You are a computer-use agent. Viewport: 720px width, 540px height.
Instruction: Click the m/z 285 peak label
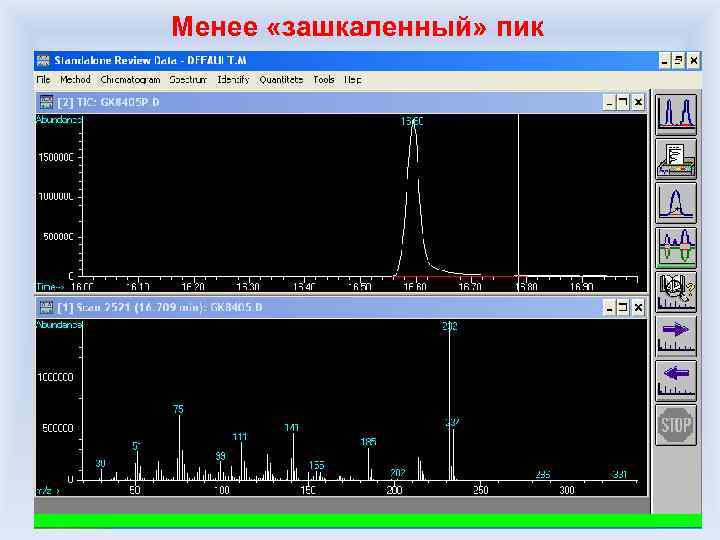543,474
